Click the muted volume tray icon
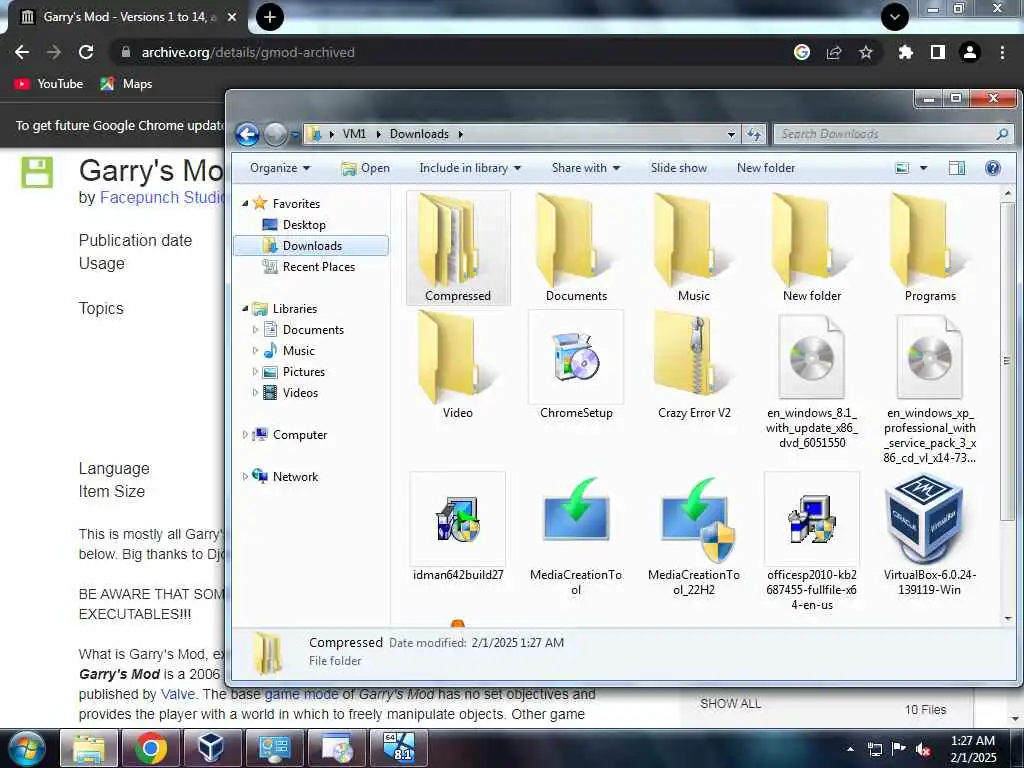 pos(923,749)
